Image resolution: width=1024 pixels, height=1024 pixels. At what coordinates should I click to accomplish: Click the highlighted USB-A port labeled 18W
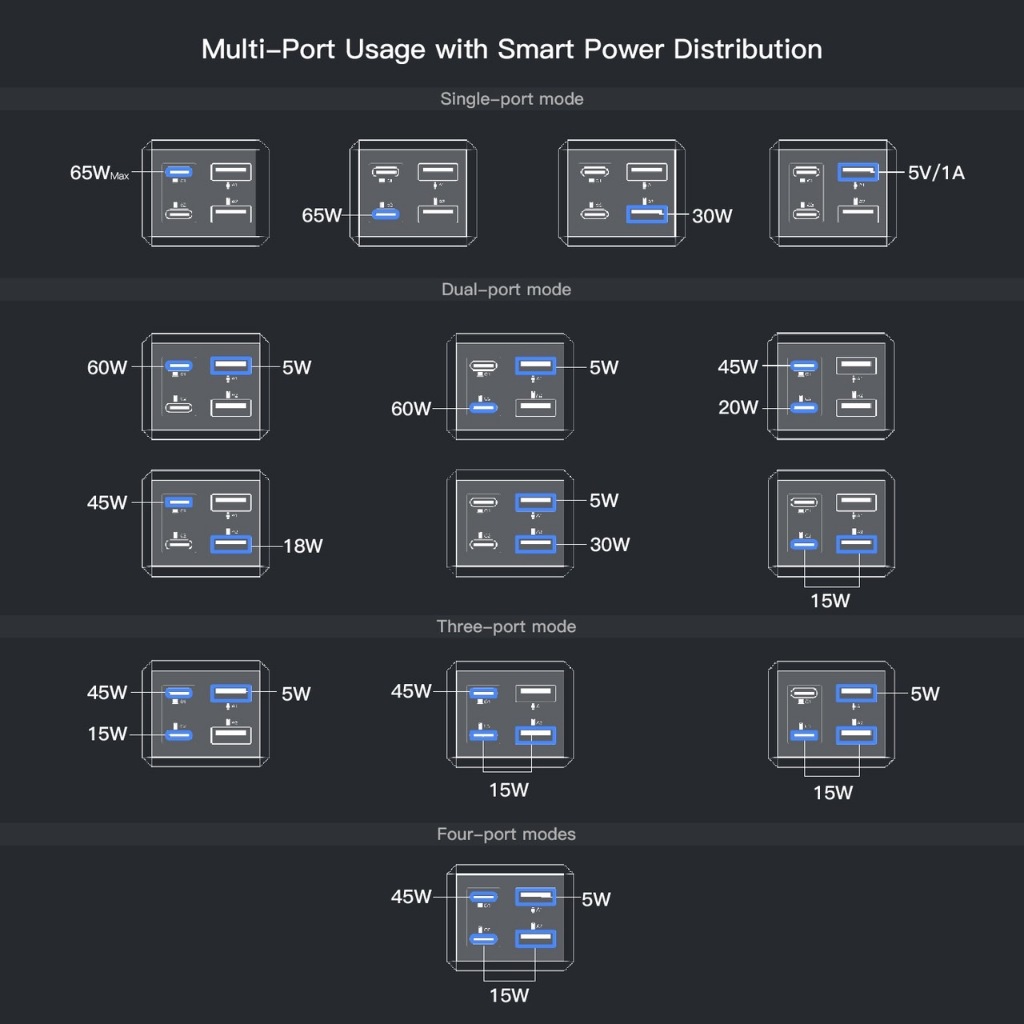pyautogui.click(x=231, y=545)
